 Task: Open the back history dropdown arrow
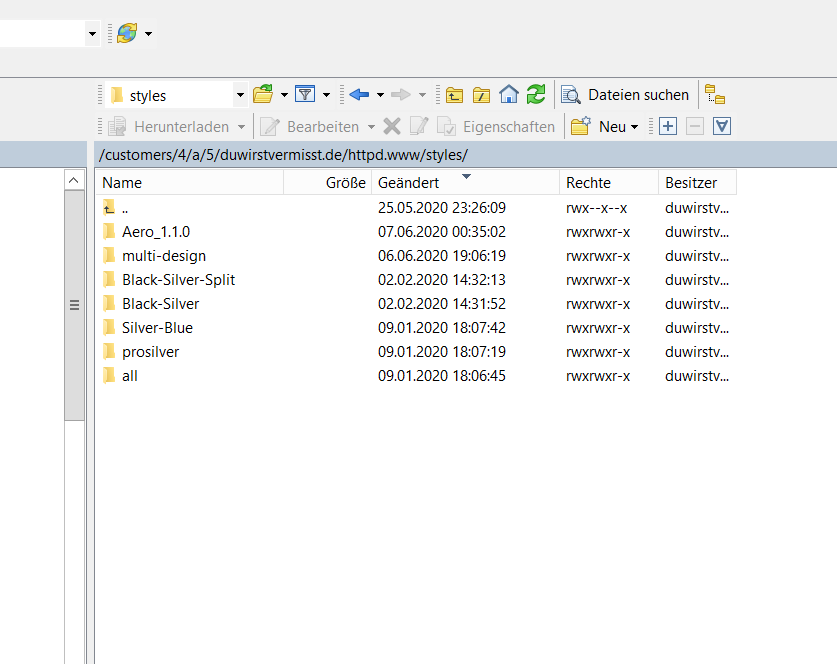[380, 96]
